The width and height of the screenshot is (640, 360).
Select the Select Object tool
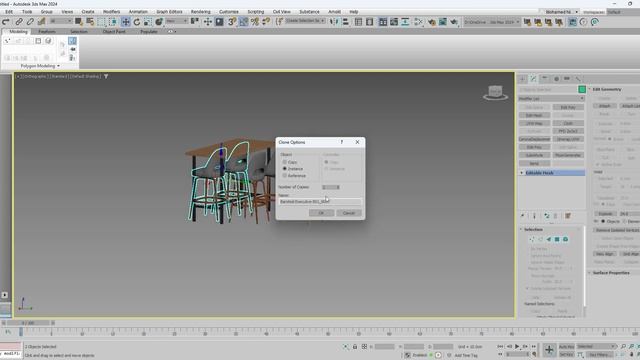pyautogui.click(x=78, y=22)
